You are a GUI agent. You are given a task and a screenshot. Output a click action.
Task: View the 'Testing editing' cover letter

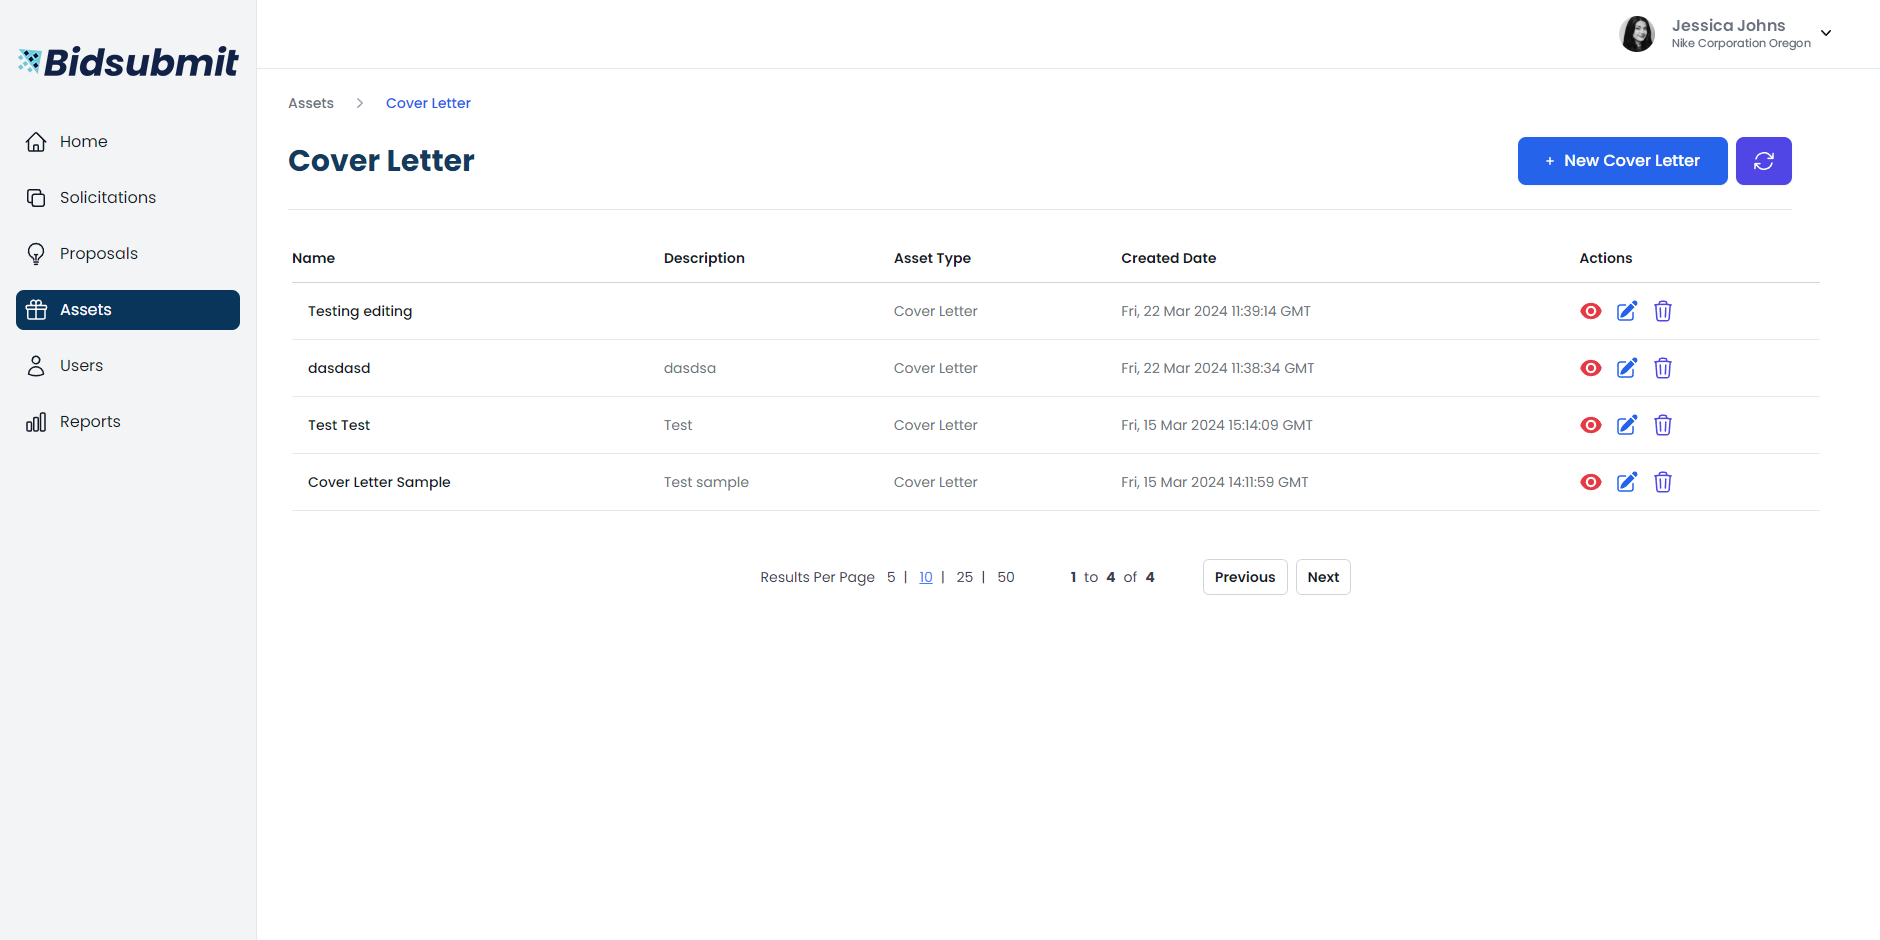[x=1590, y=311]
